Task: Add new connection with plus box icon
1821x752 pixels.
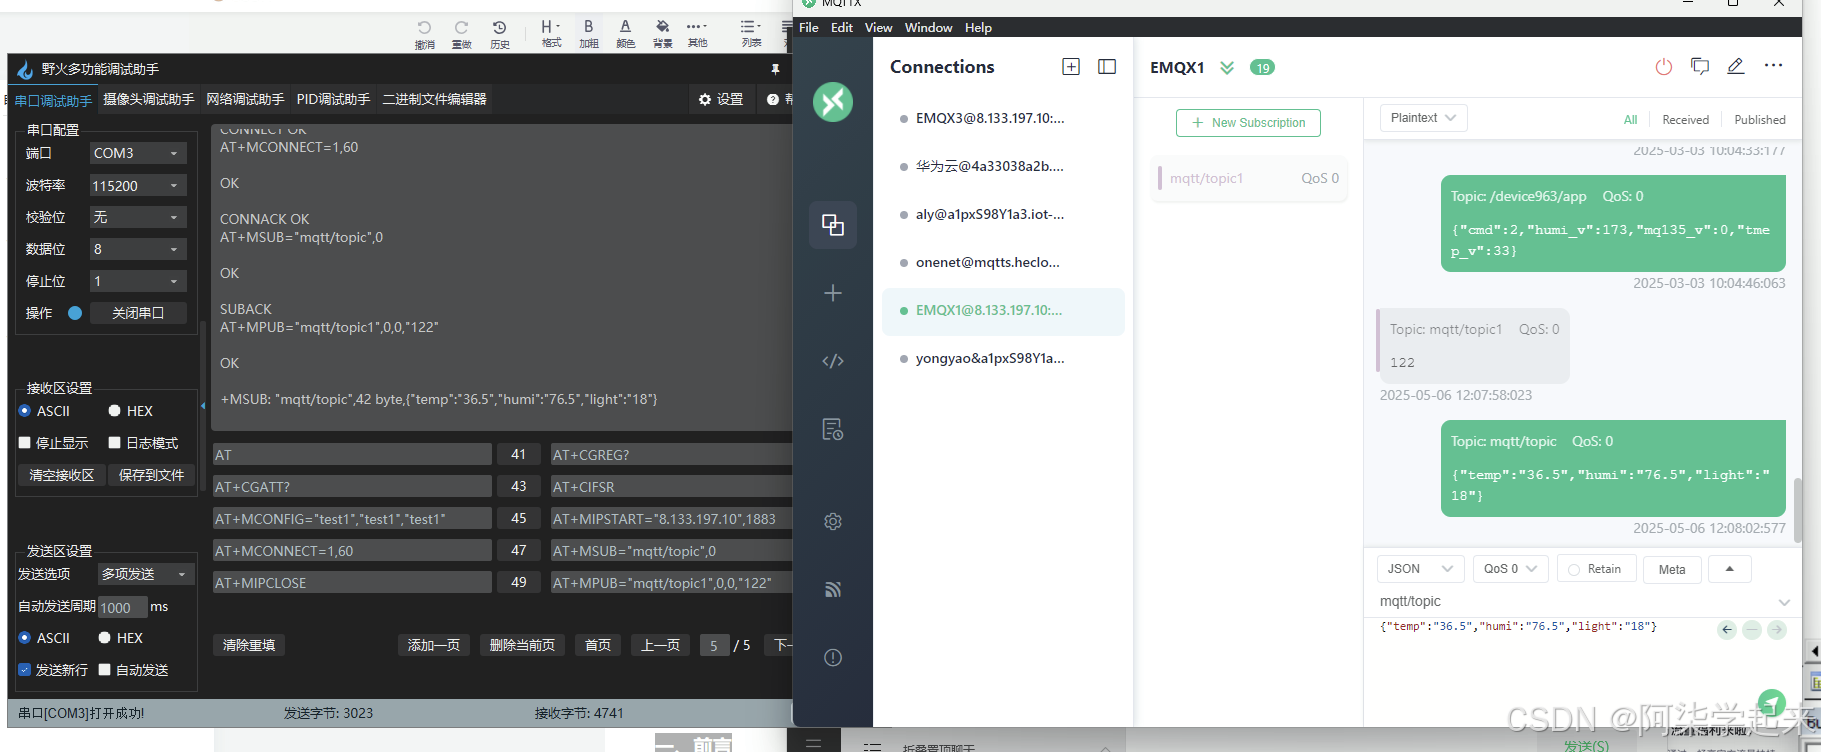Action: tap(1070, 67)
